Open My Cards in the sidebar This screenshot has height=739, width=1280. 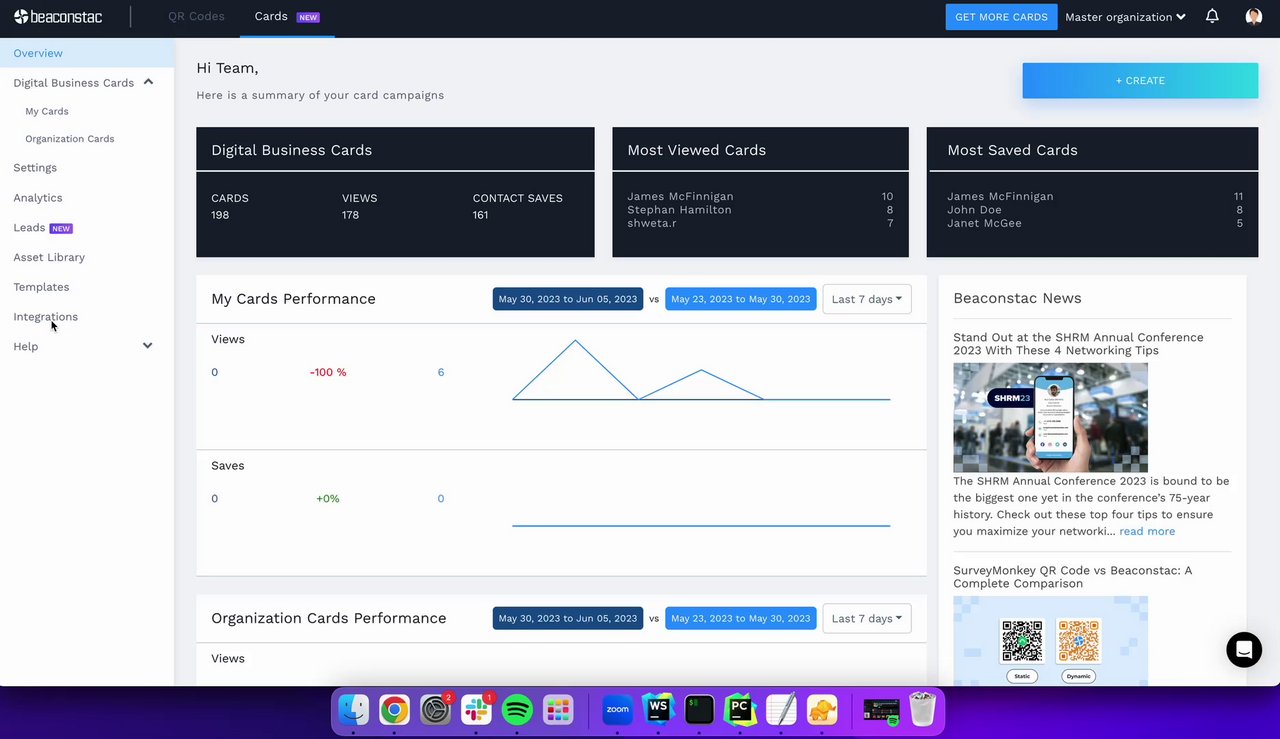(x=47, y=111)
